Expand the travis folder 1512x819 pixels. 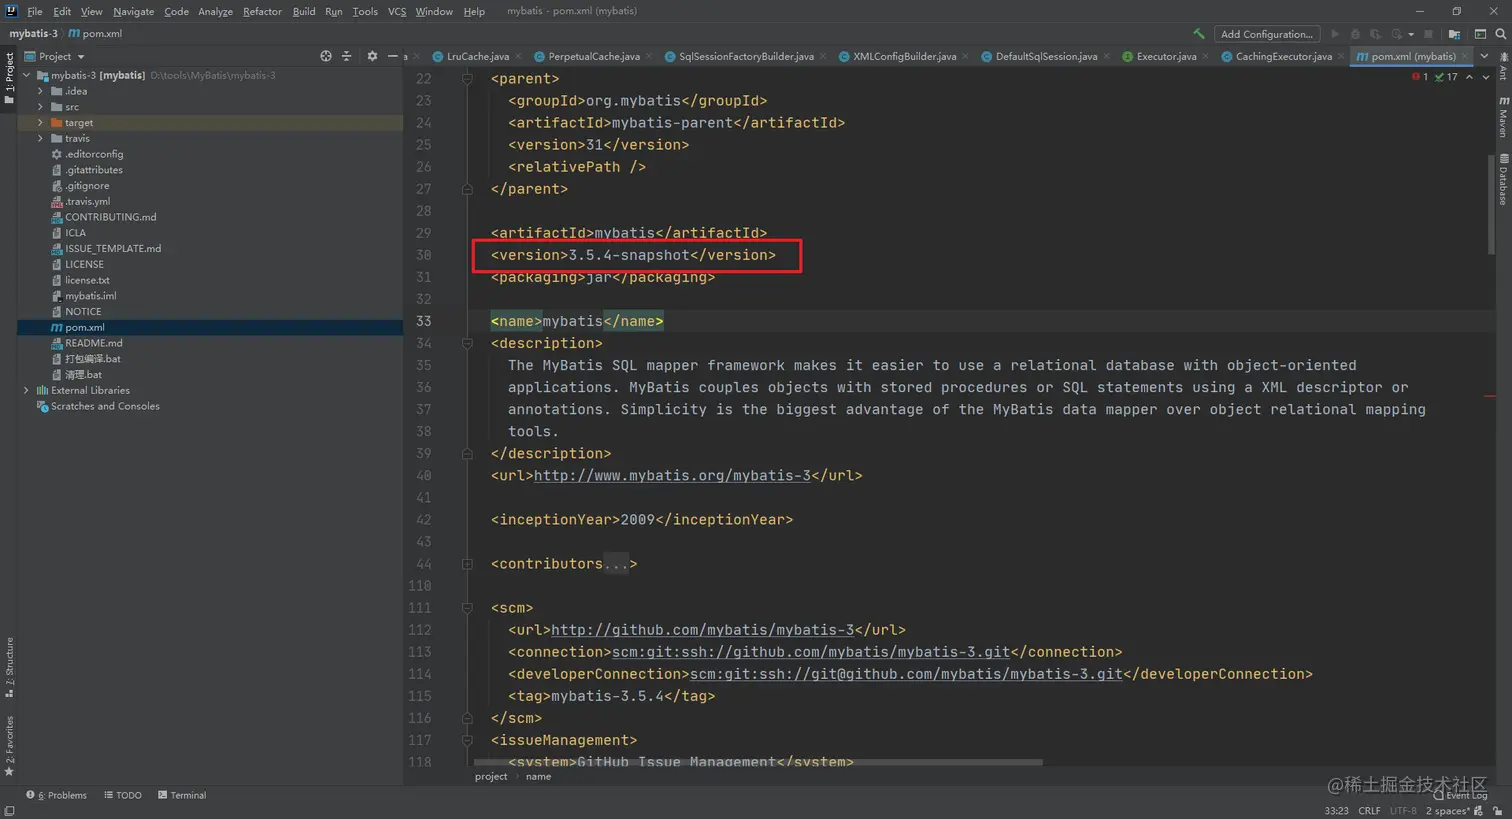coord(41,138)
